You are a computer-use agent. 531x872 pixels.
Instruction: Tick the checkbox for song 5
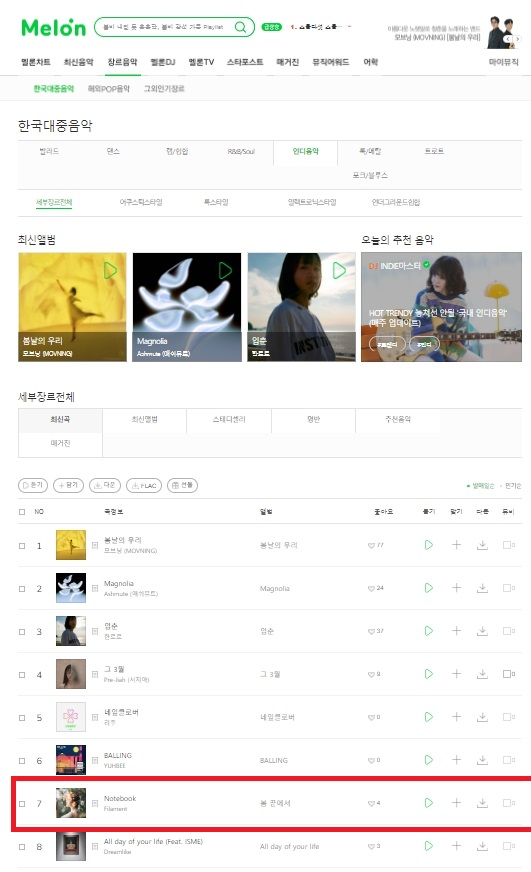(22, 718)
